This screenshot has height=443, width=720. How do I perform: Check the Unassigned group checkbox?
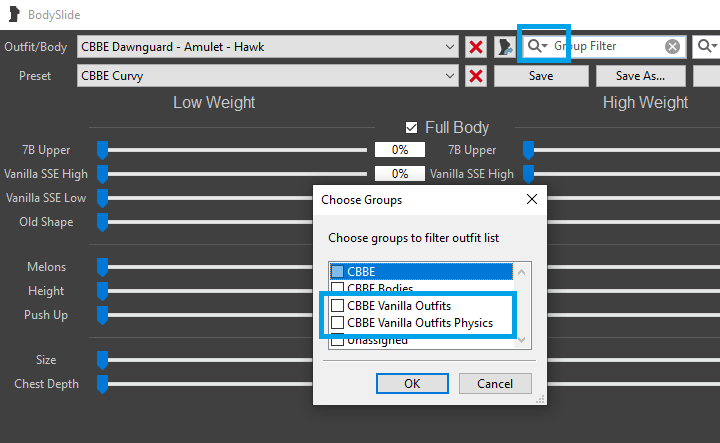pos(338,340)
